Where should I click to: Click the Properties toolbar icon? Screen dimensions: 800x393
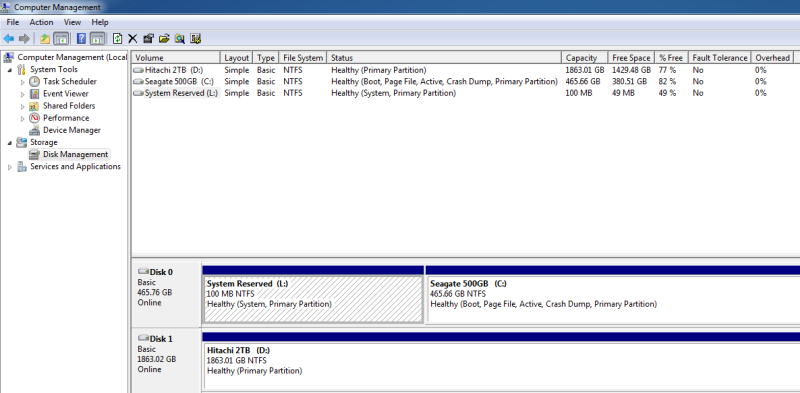click(148, 39)
